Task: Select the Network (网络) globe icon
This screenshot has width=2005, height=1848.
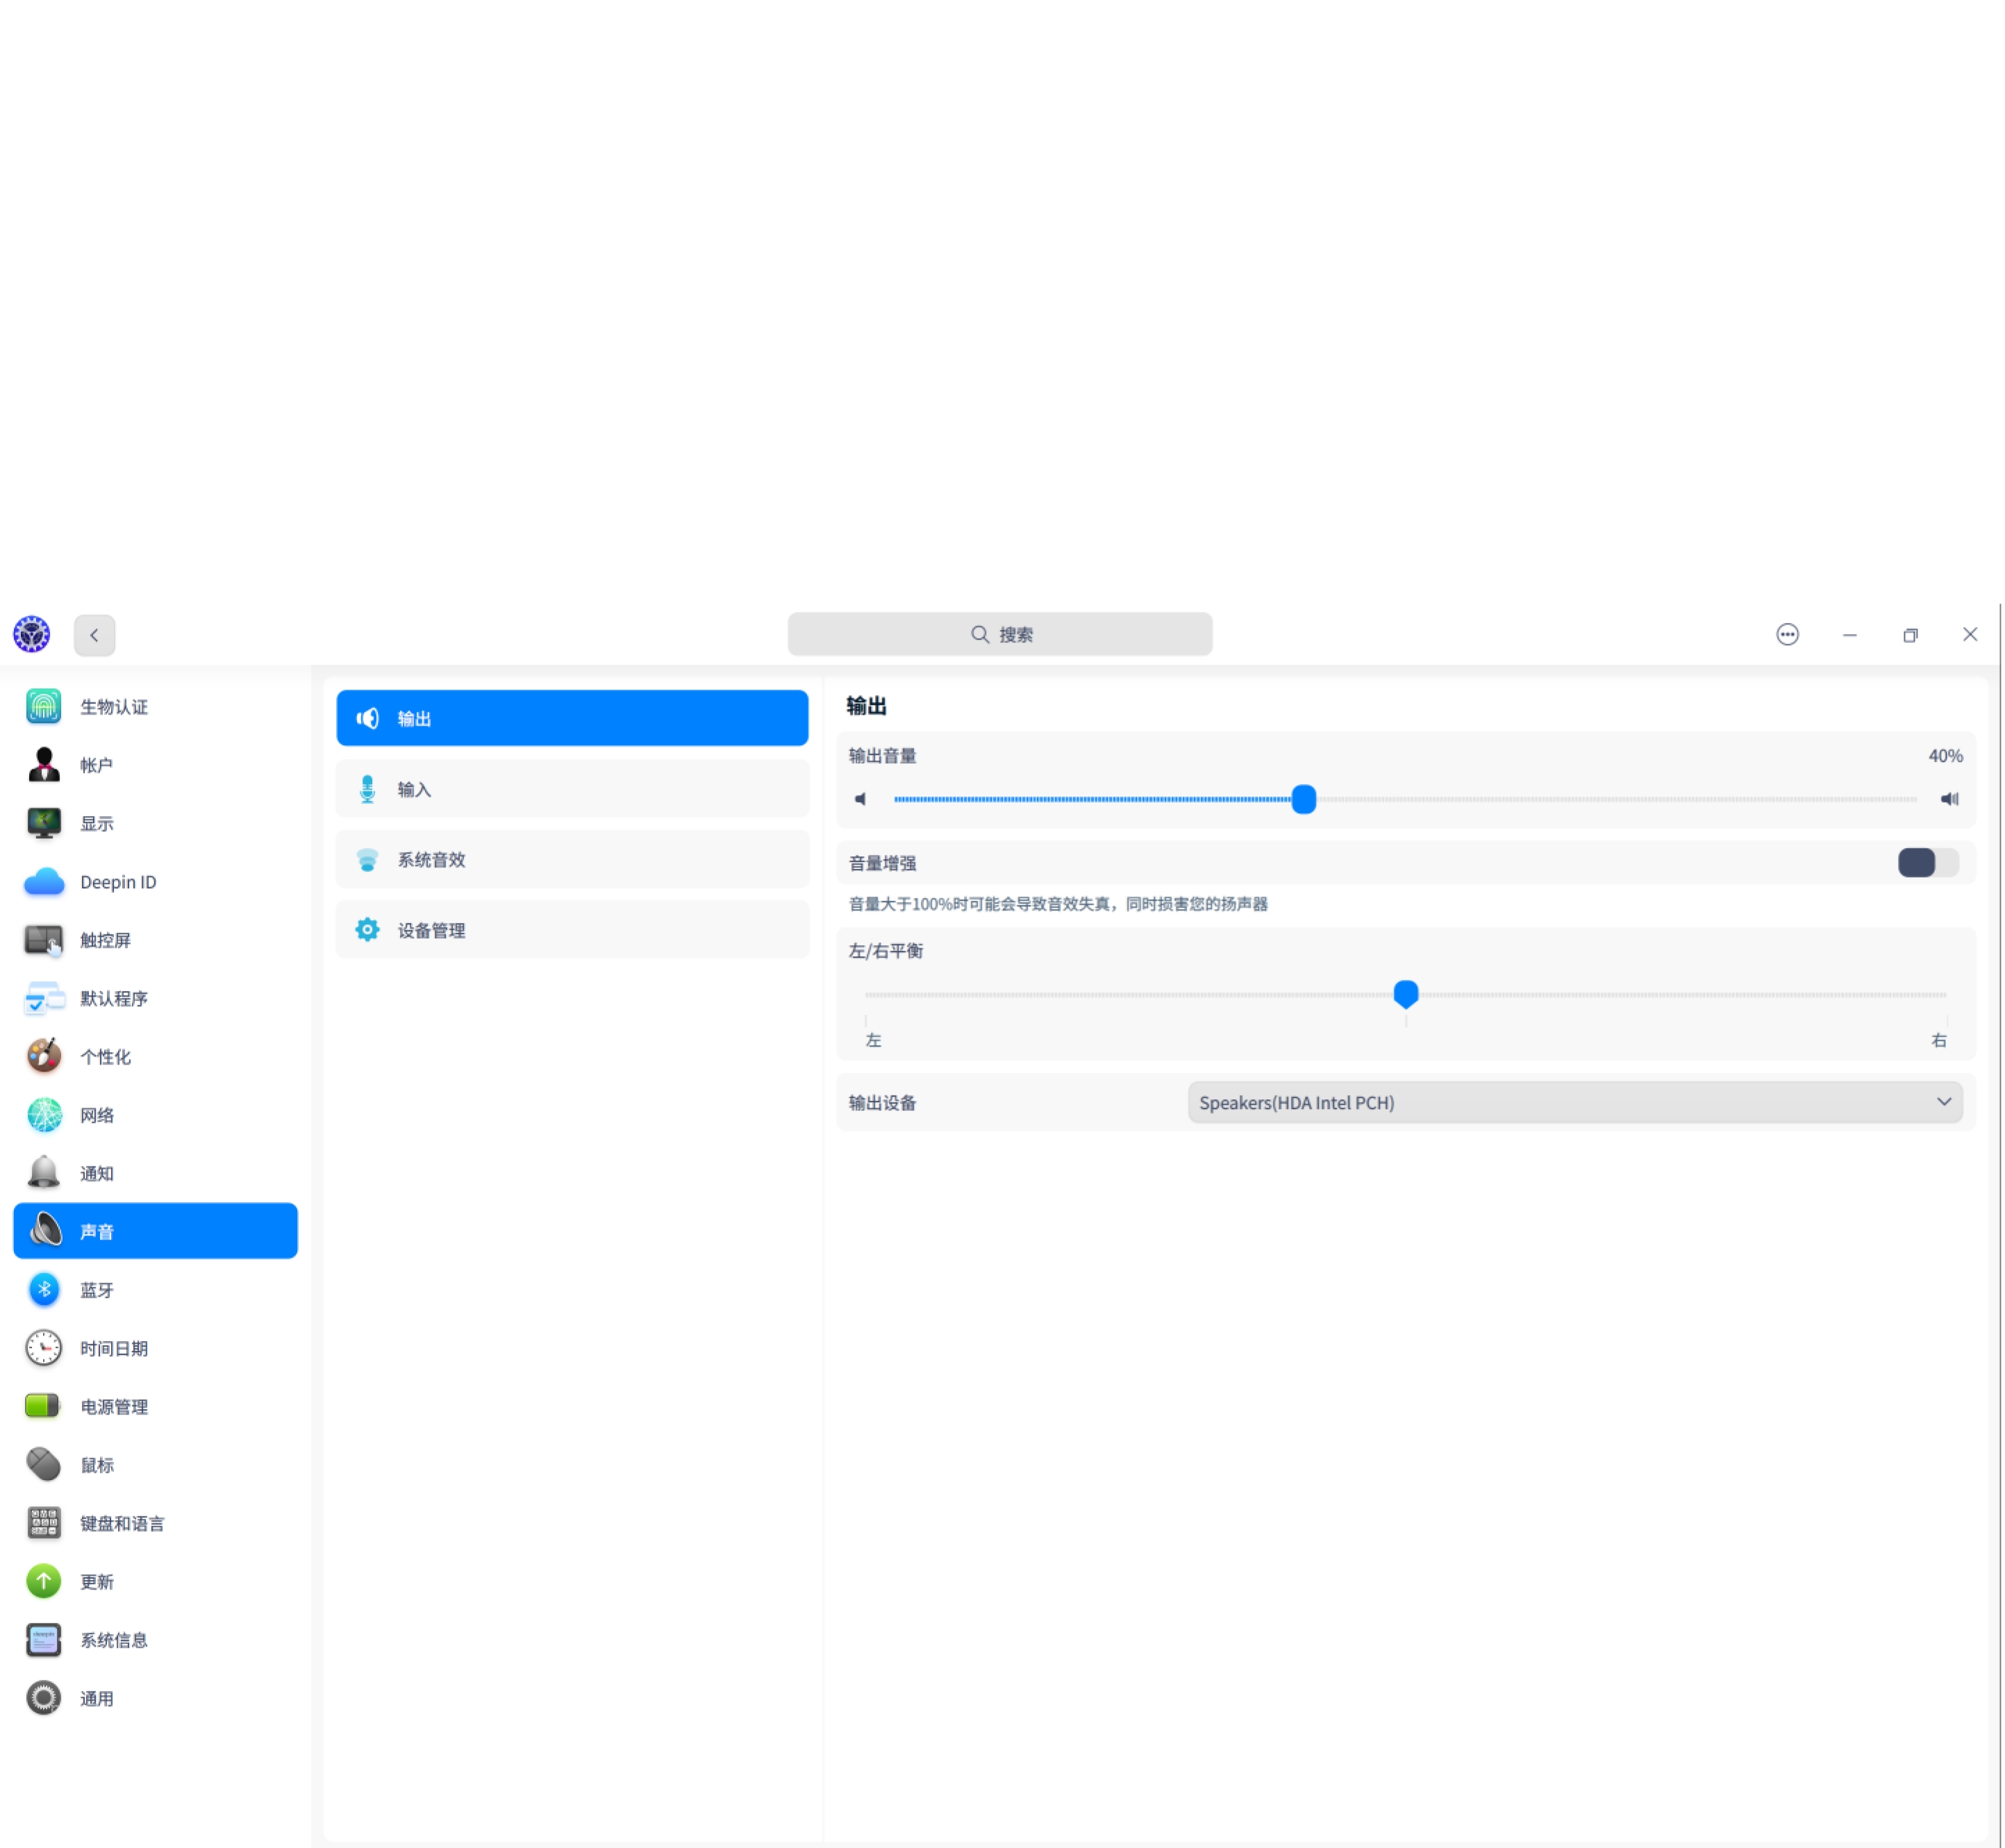Action: tap(44, 1114)
